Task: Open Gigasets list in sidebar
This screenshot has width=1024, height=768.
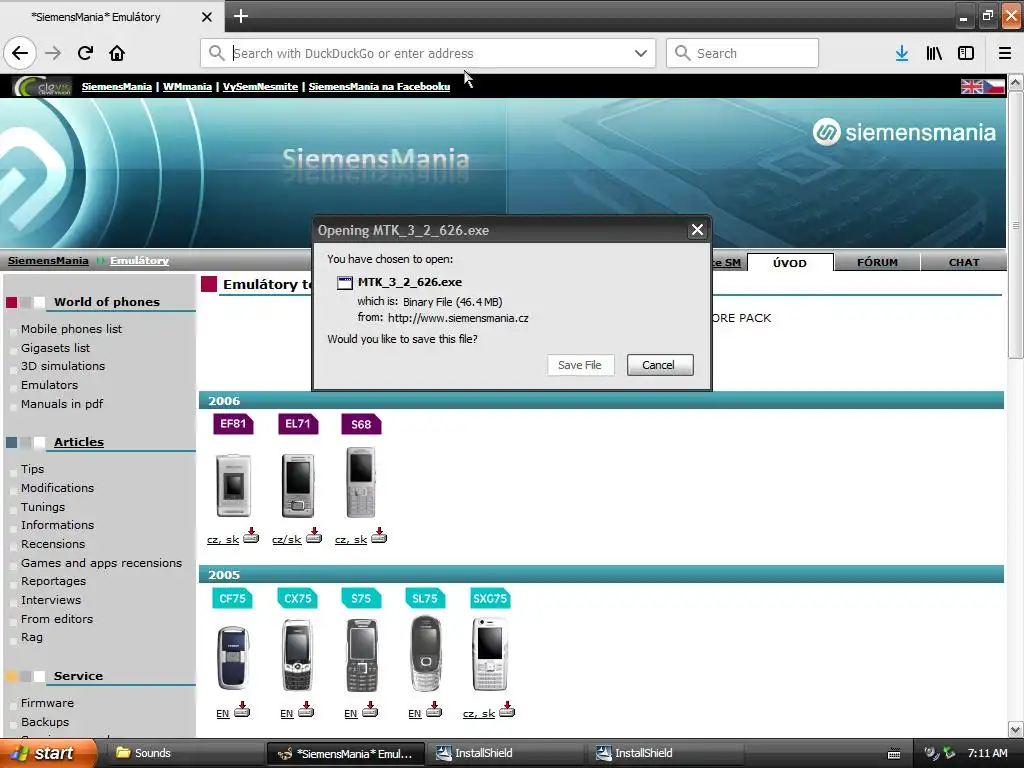Action: coord(56,348)
